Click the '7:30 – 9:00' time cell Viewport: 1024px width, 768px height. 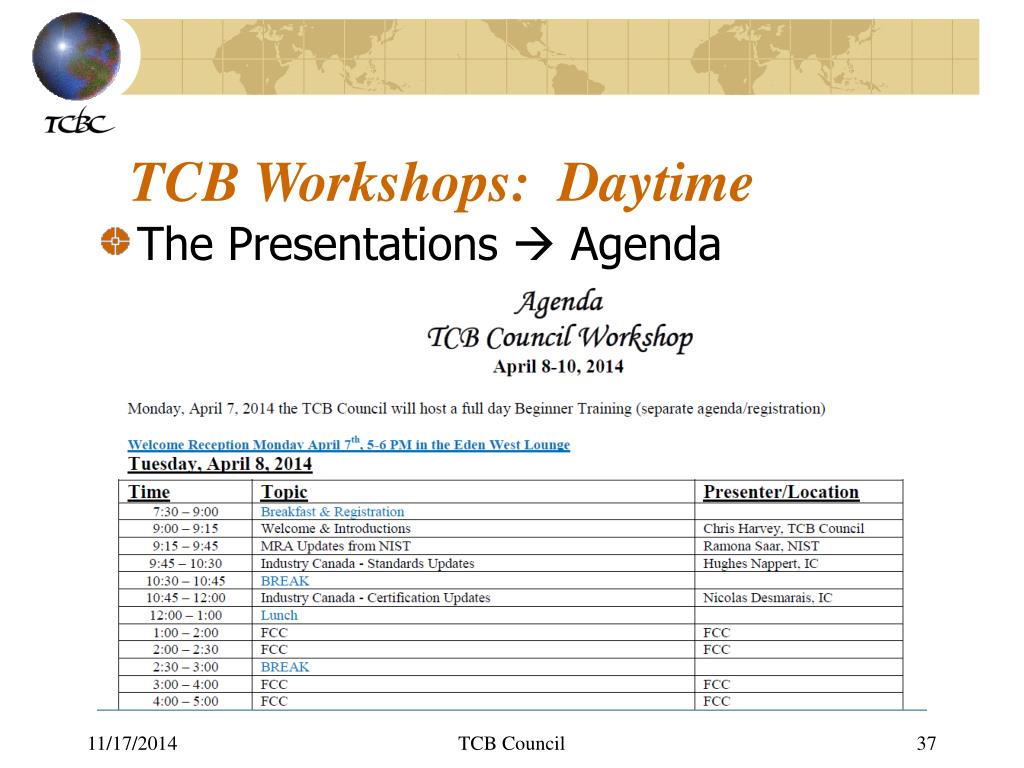(x=185, y=511)
